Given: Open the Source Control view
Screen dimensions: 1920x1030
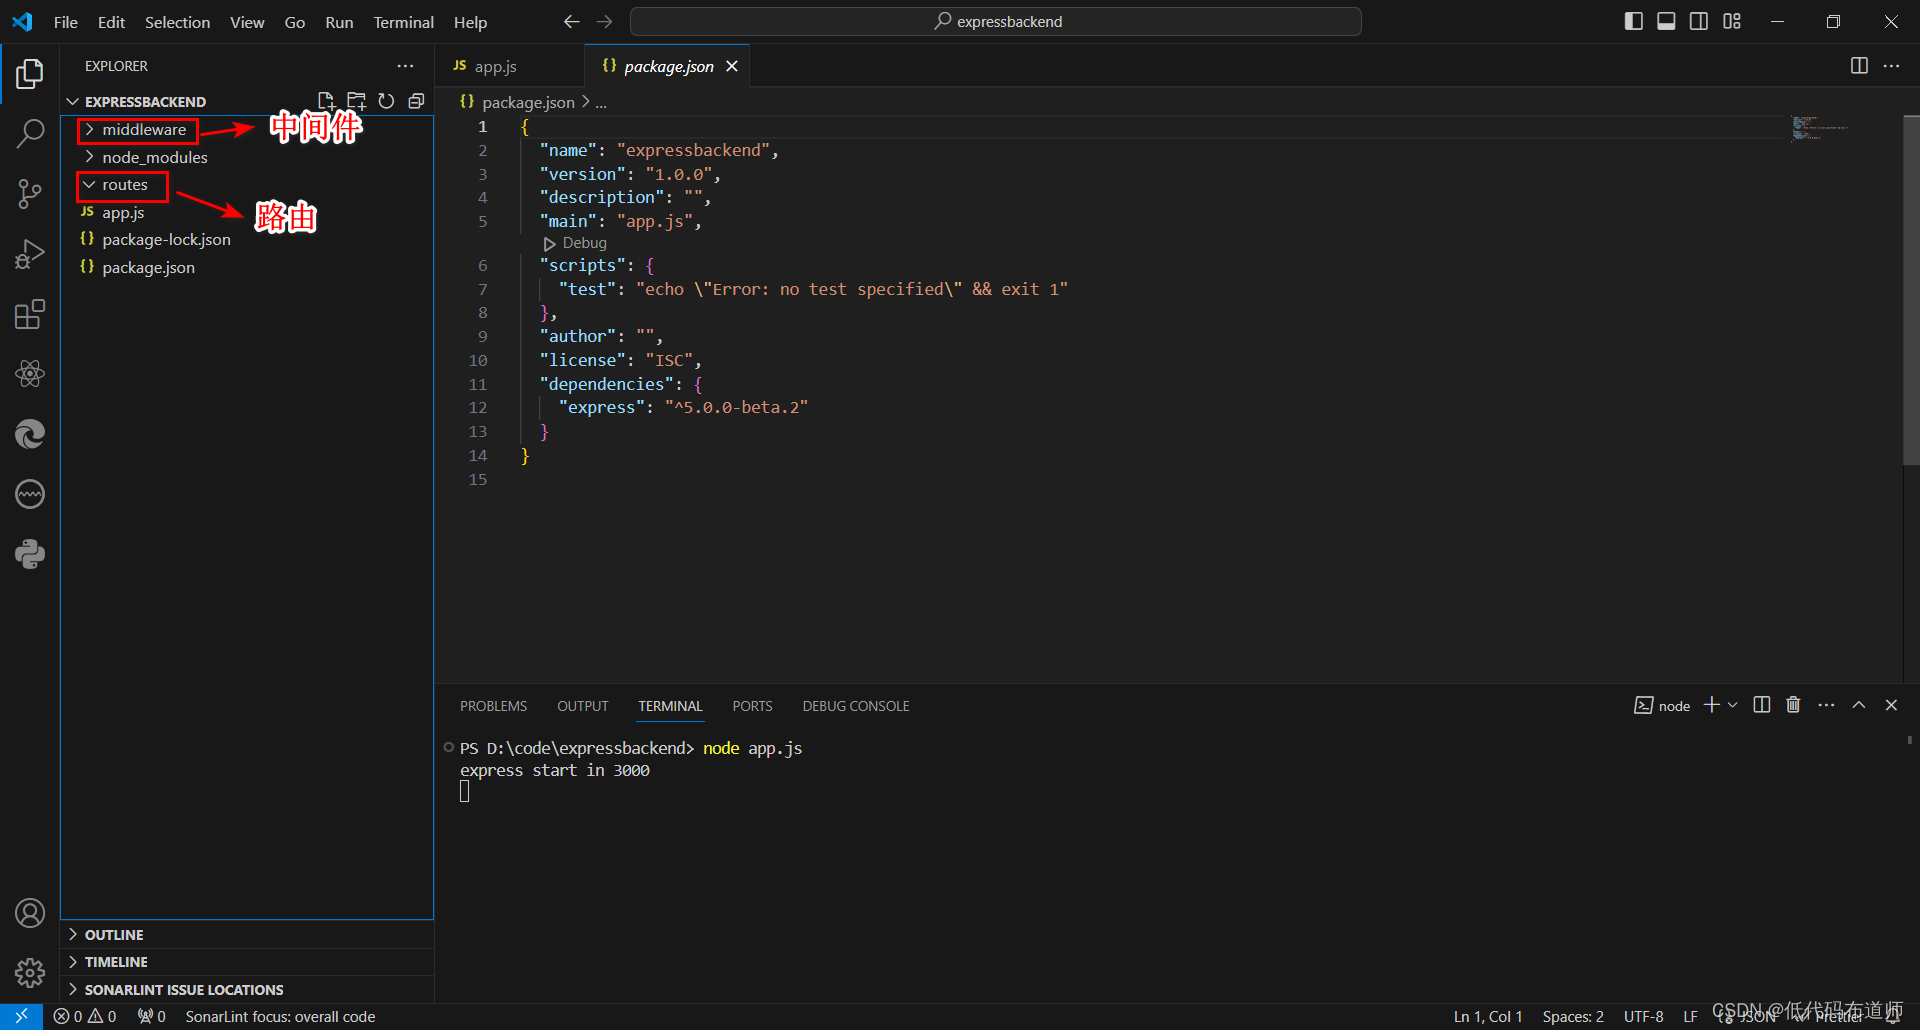Looking at the screenshot, I should [x=30, y=194].
